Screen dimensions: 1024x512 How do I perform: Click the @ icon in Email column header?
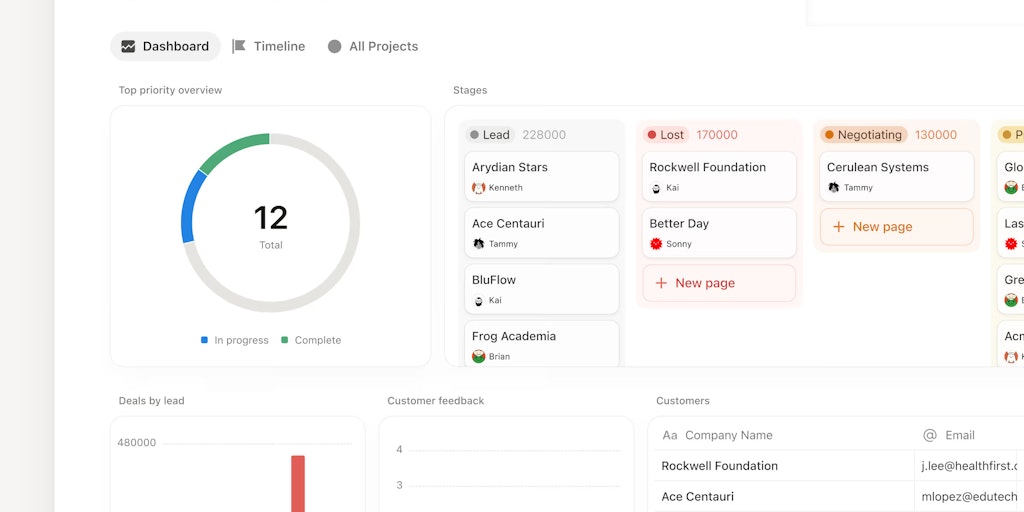930,435
